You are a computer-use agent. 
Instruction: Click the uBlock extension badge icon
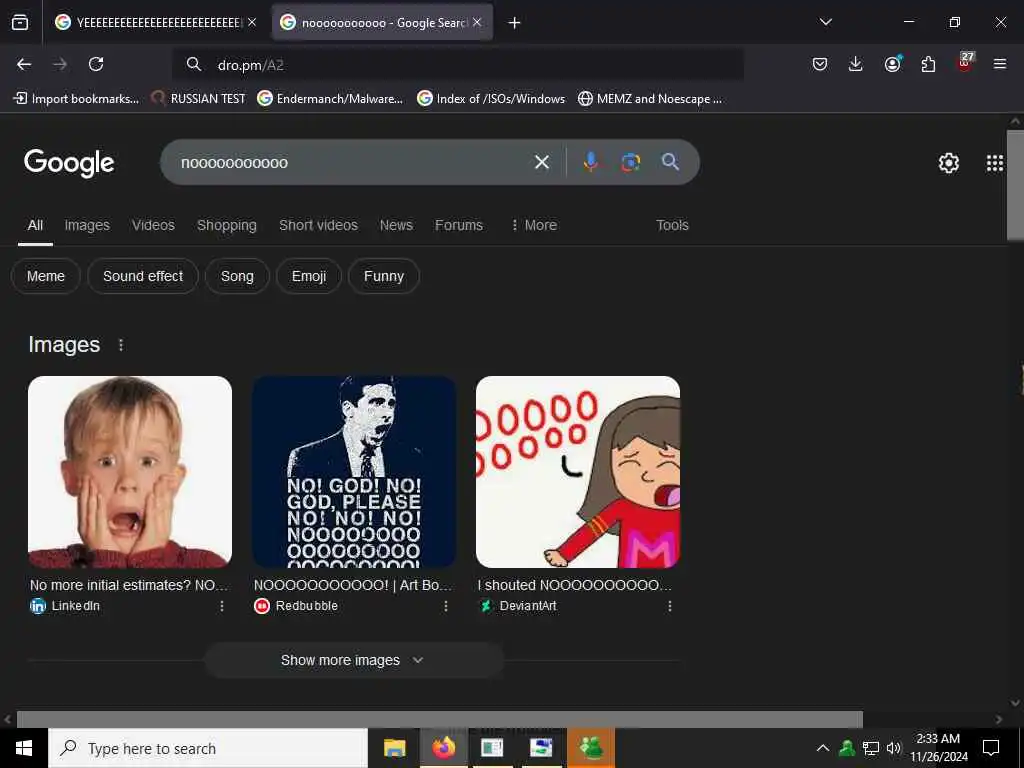coord(965,63)
